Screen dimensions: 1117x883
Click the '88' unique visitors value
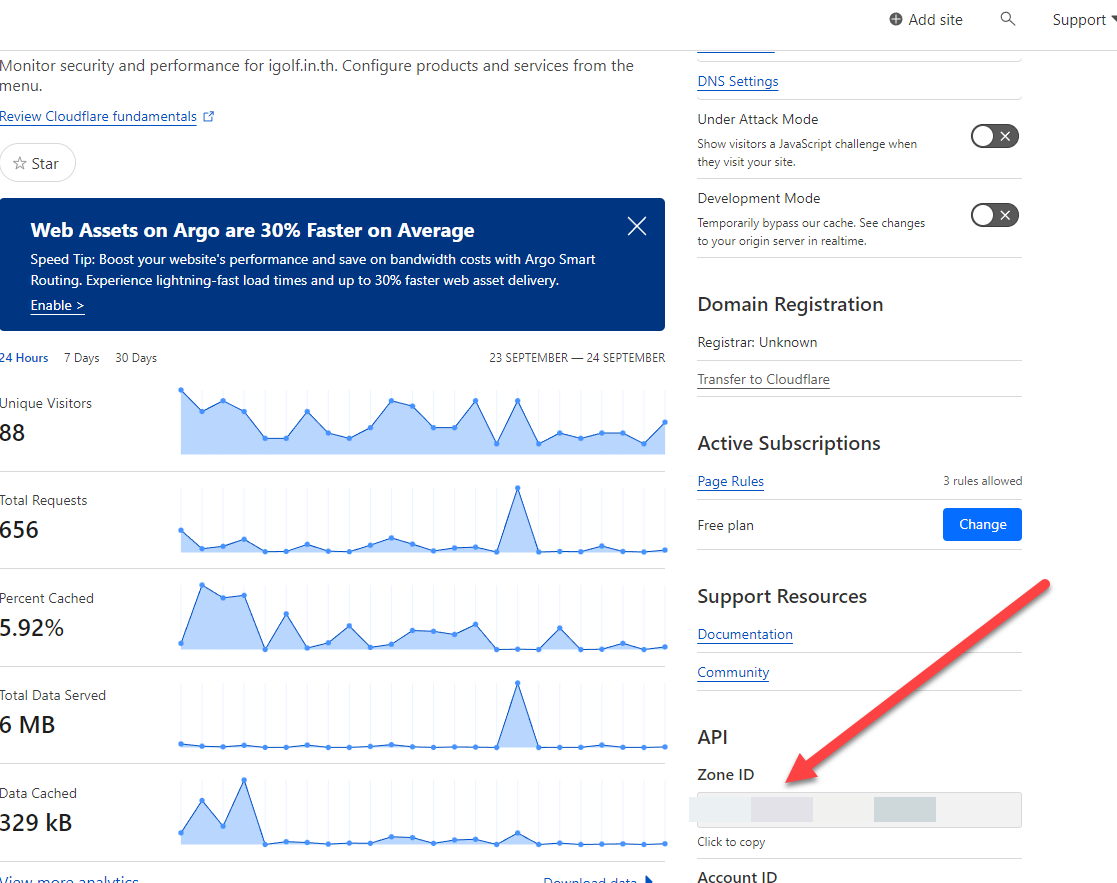(x=12, y=433)
